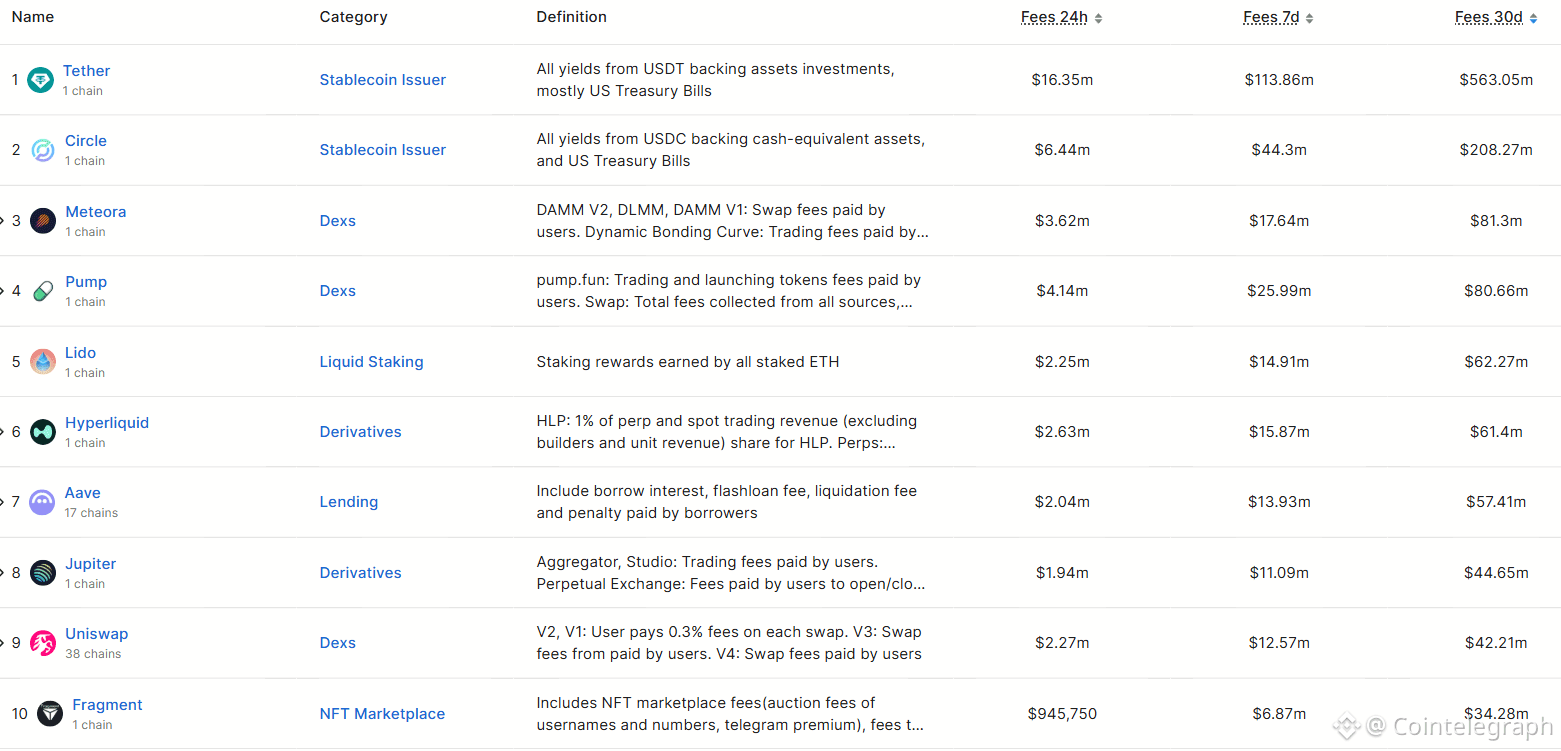The image size is (1561, 751).
Task: Click the Pump pill logo icon
Action: point(43,291)
